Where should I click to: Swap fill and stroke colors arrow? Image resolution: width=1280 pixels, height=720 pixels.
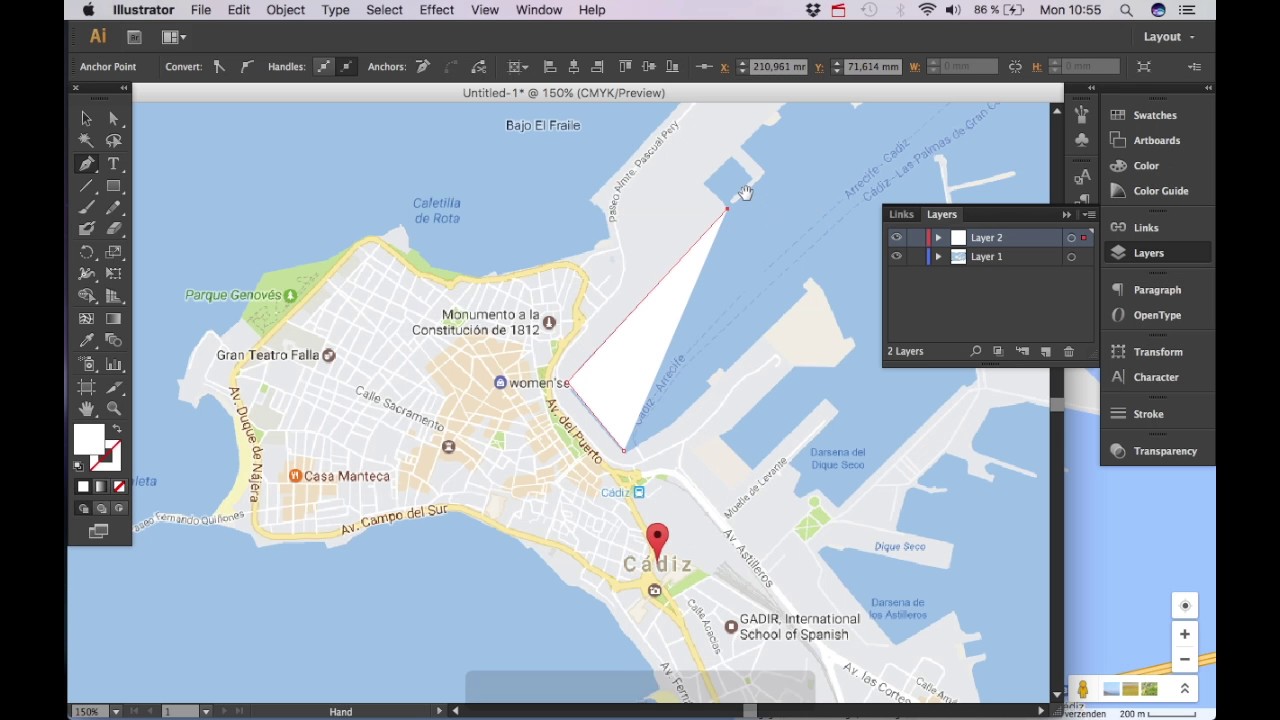point(117,429)
